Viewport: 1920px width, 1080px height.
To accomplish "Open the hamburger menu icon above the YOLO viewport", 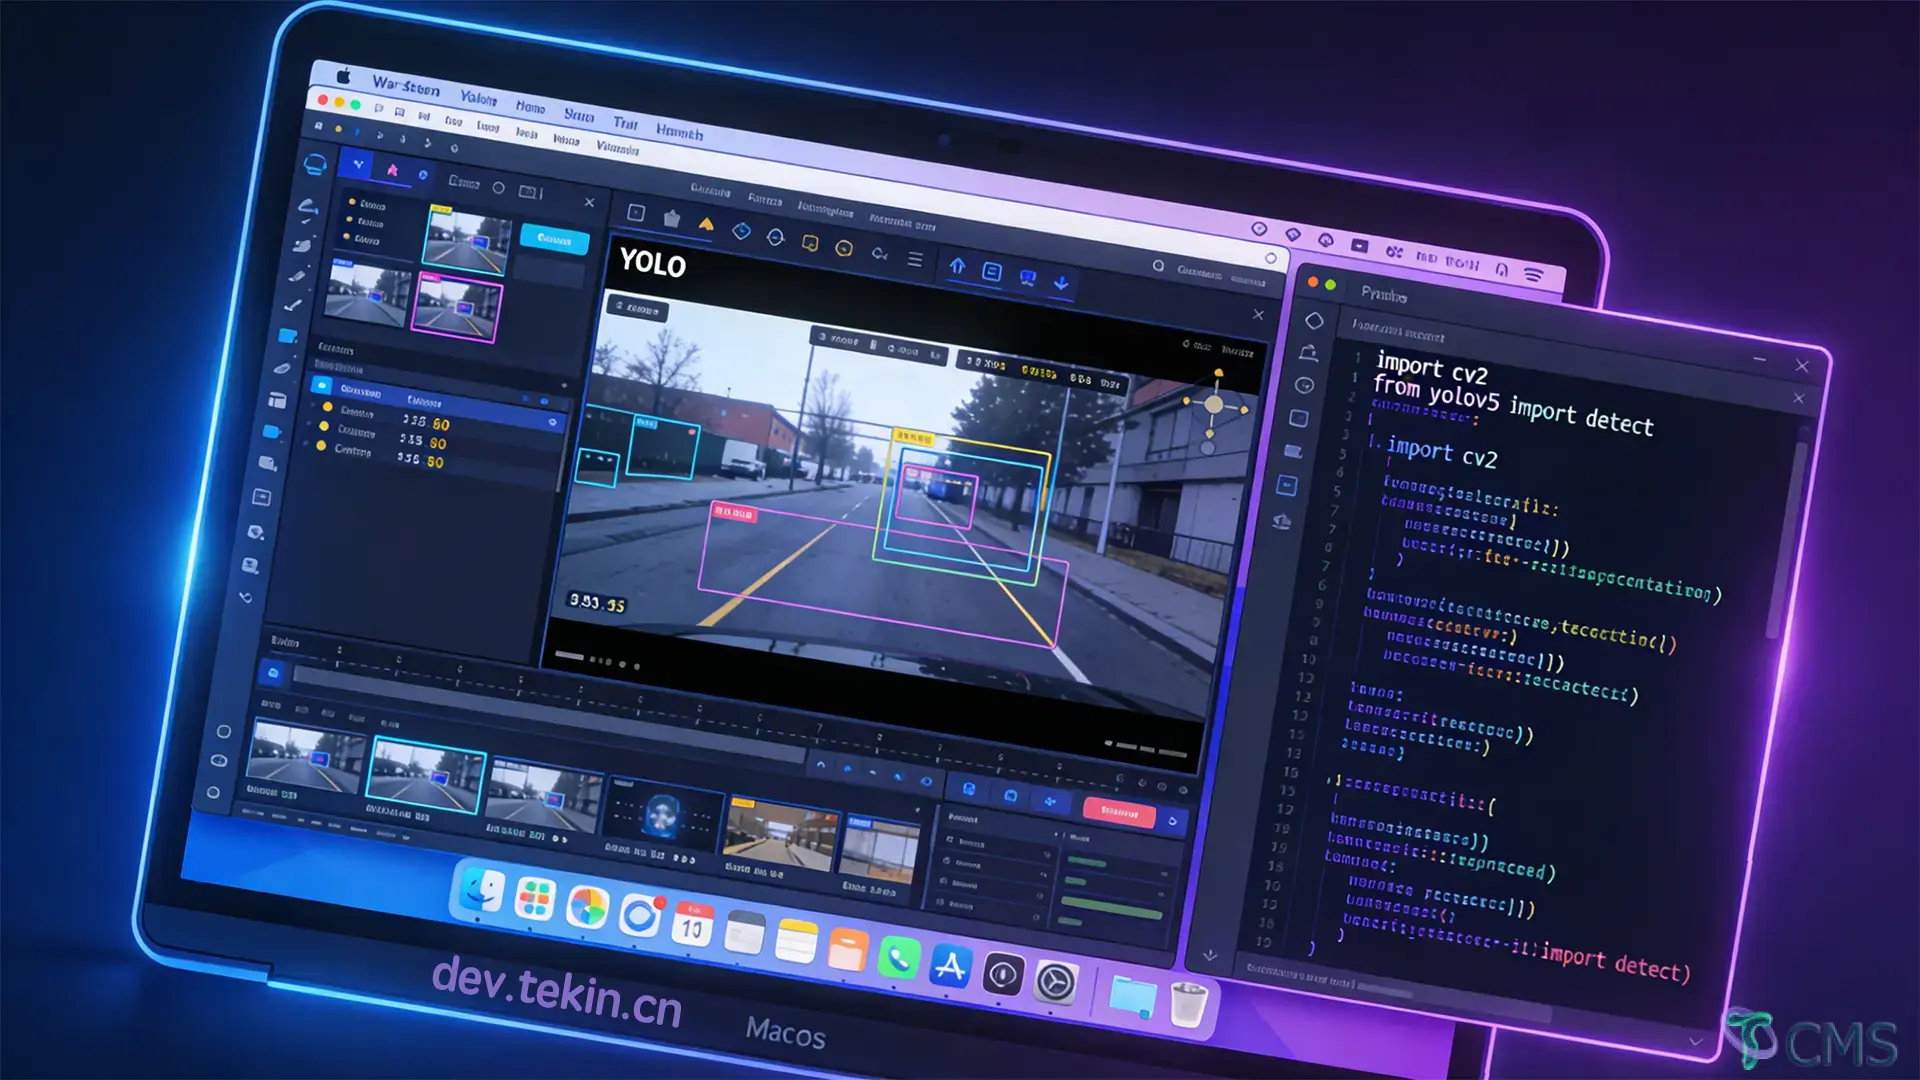I will 916,260.
